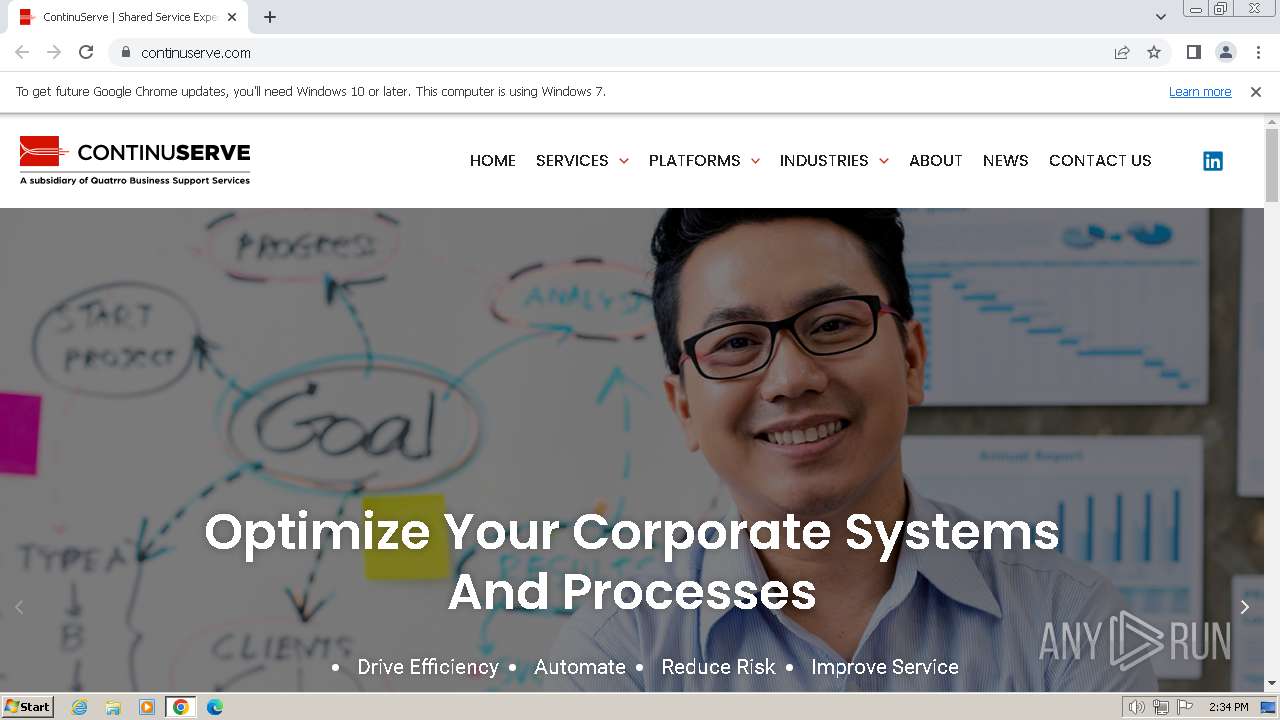Click Show desktop button in tray
Viewport: 1280px width, 720px height.
point(1268,707)
